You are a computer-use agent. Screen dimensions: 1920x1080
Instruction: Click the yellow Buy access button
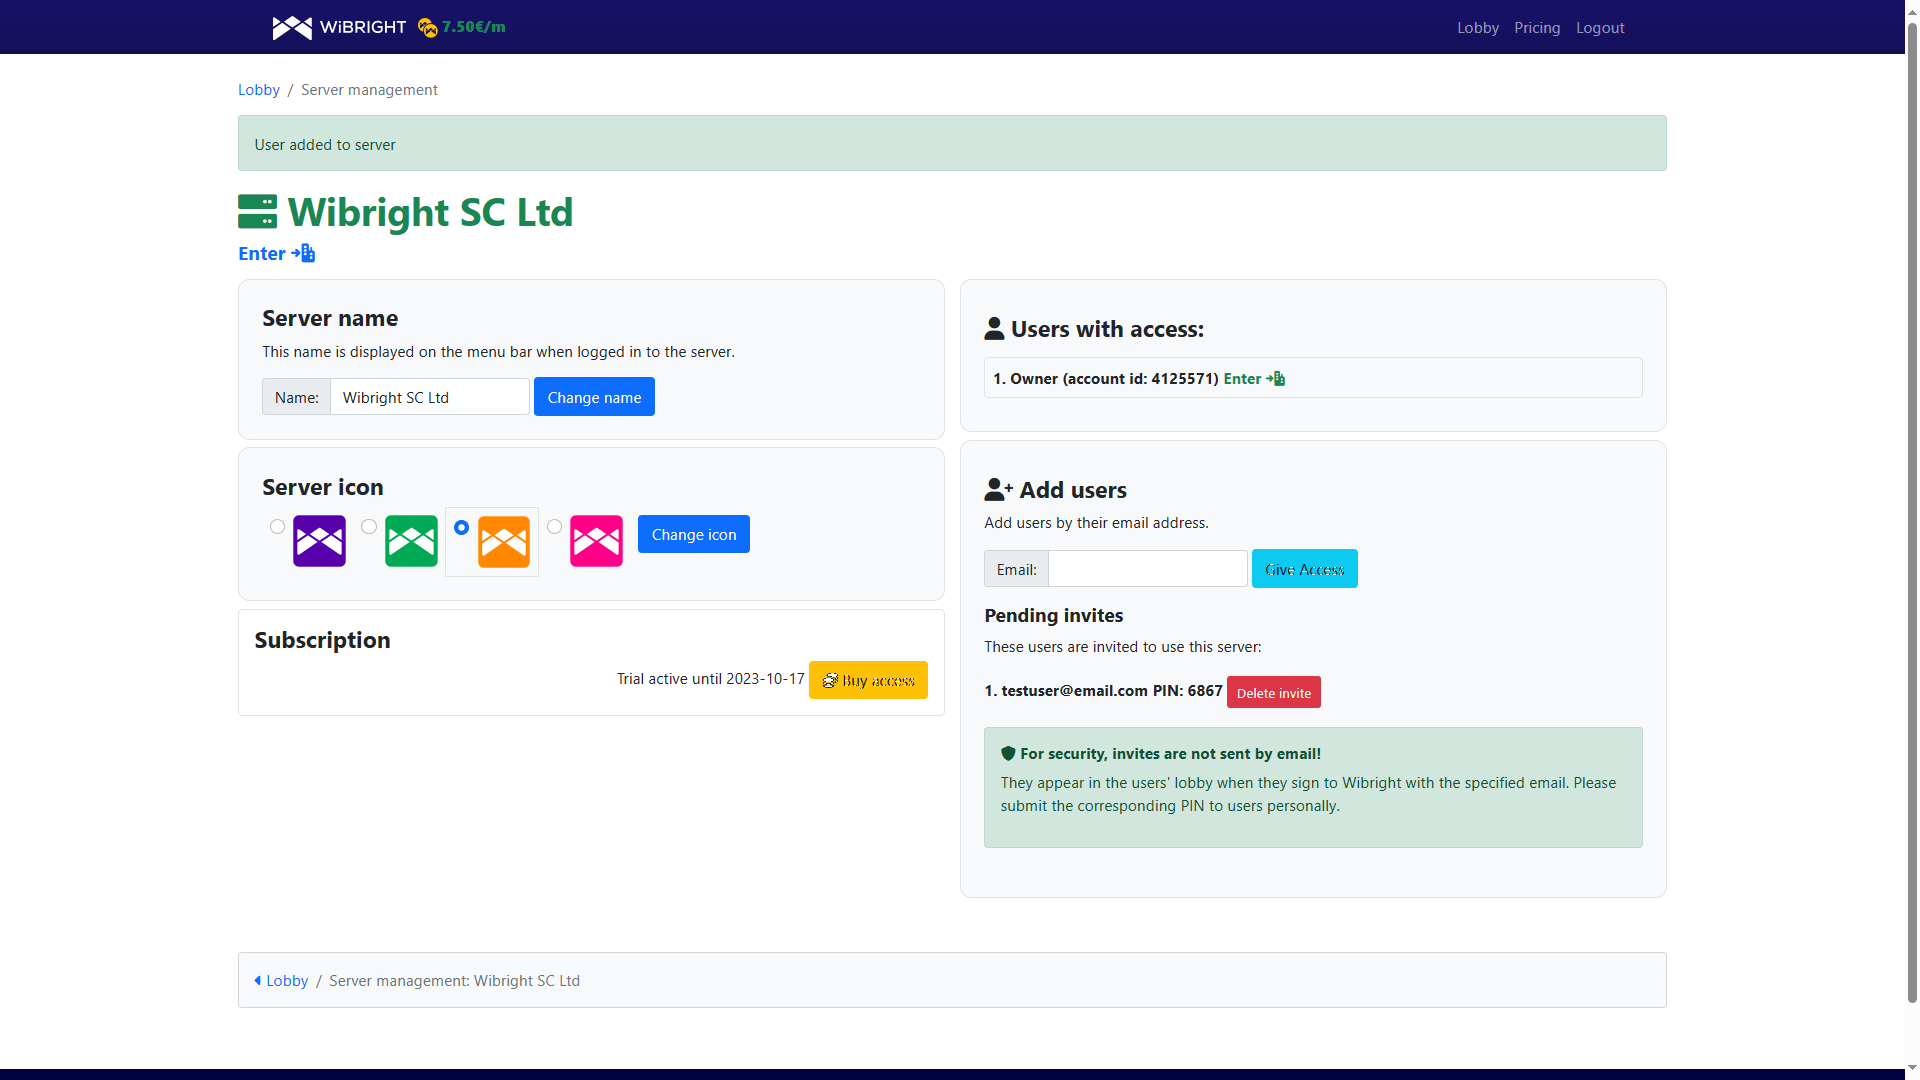tap(868, 680)
